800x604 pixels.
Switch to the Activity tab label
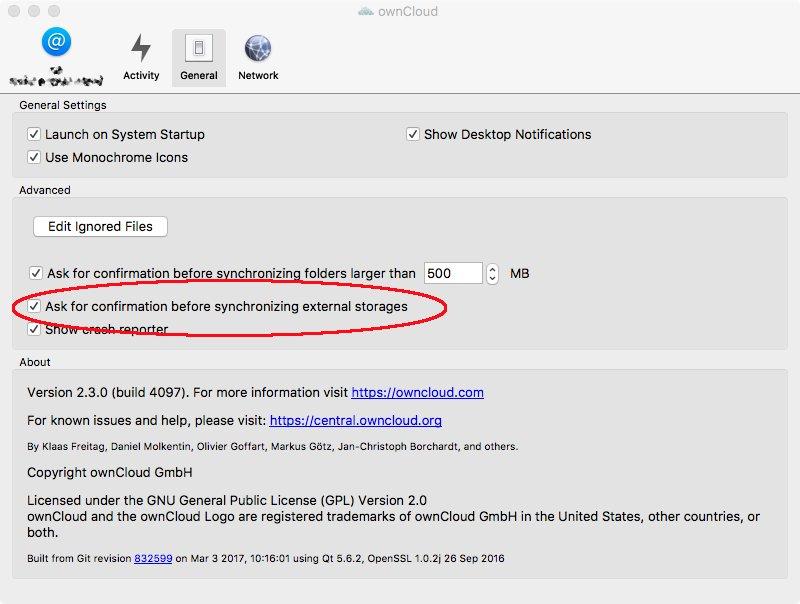[x=141, y=76]
